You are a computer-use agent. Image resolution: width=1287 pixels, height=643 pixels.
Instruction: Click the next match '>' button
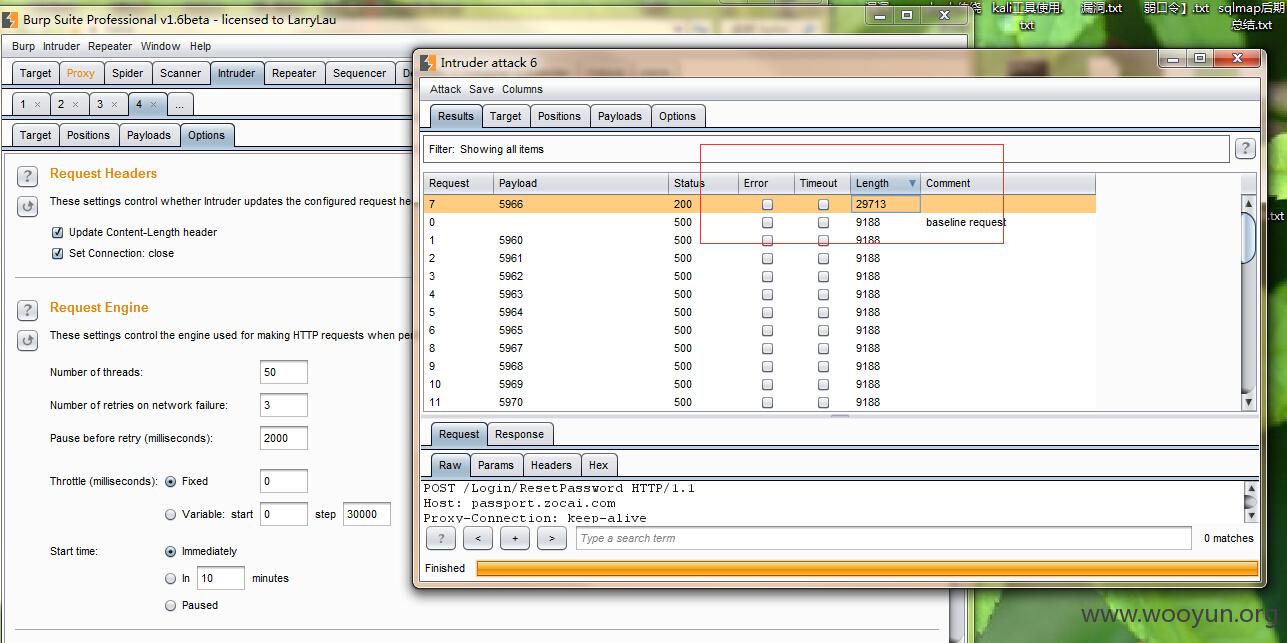coord(552,538)
